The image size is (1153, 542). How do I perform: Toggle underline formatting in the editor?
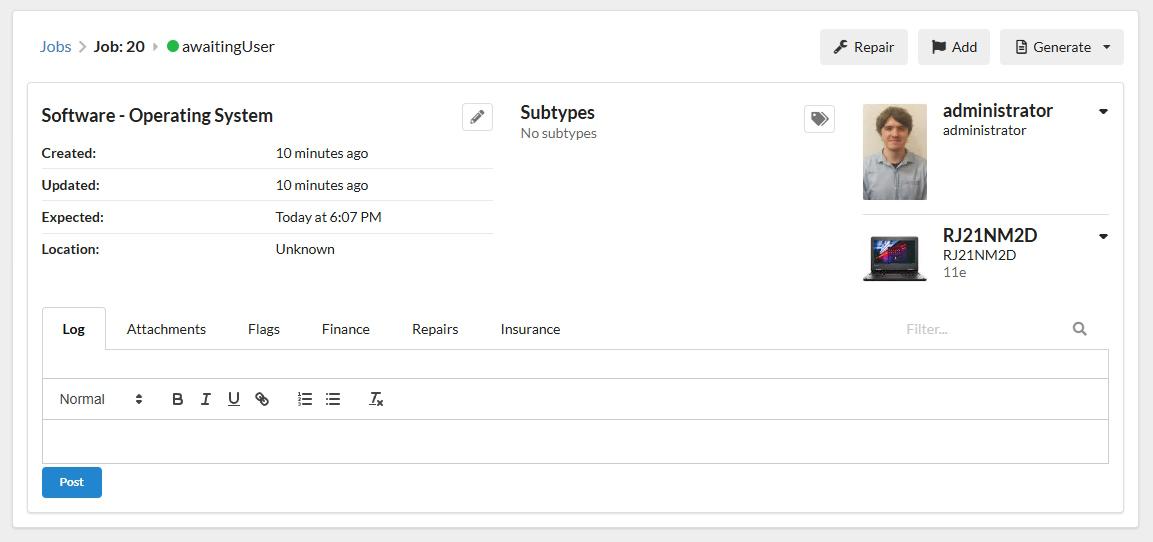(233, 399)
